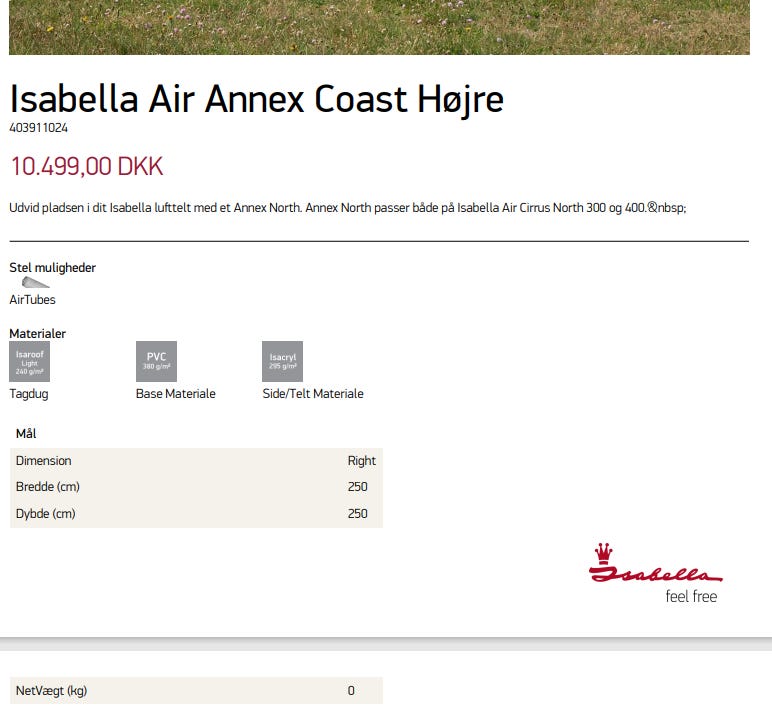Click the grass product photo at top
The height and width of the screenshot is (725, 772).
(379, 27)
